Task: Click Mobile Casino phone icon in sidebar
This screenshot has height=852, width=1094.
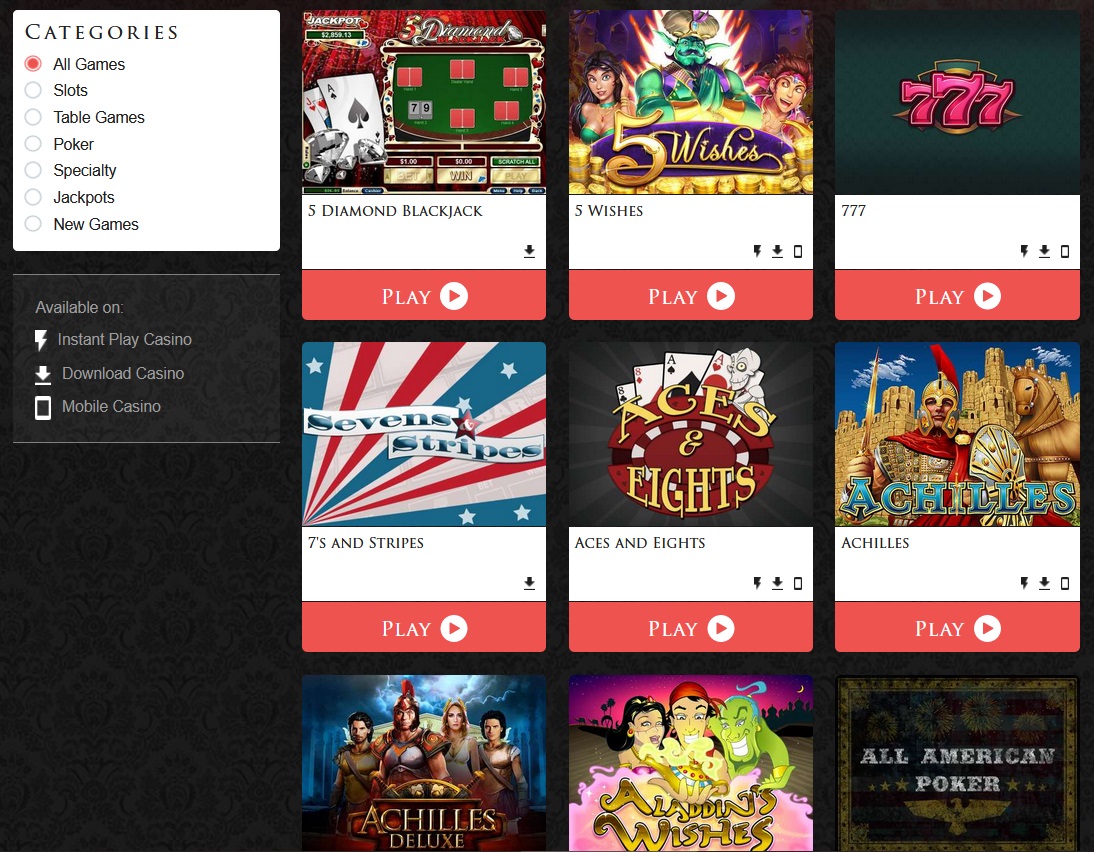Action: 43,408
